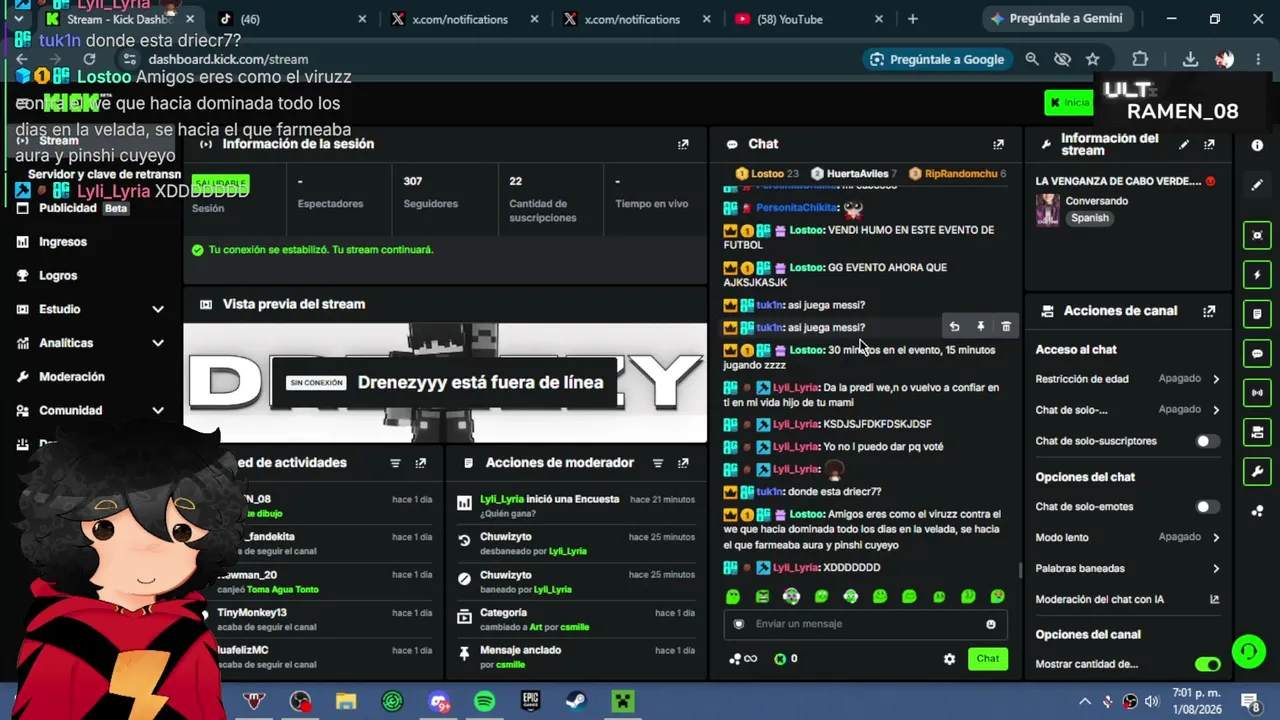Screen dimensions: 1280x720
Task: Open Minecraft from the taskbar
Action: click(x=623, y=701)
